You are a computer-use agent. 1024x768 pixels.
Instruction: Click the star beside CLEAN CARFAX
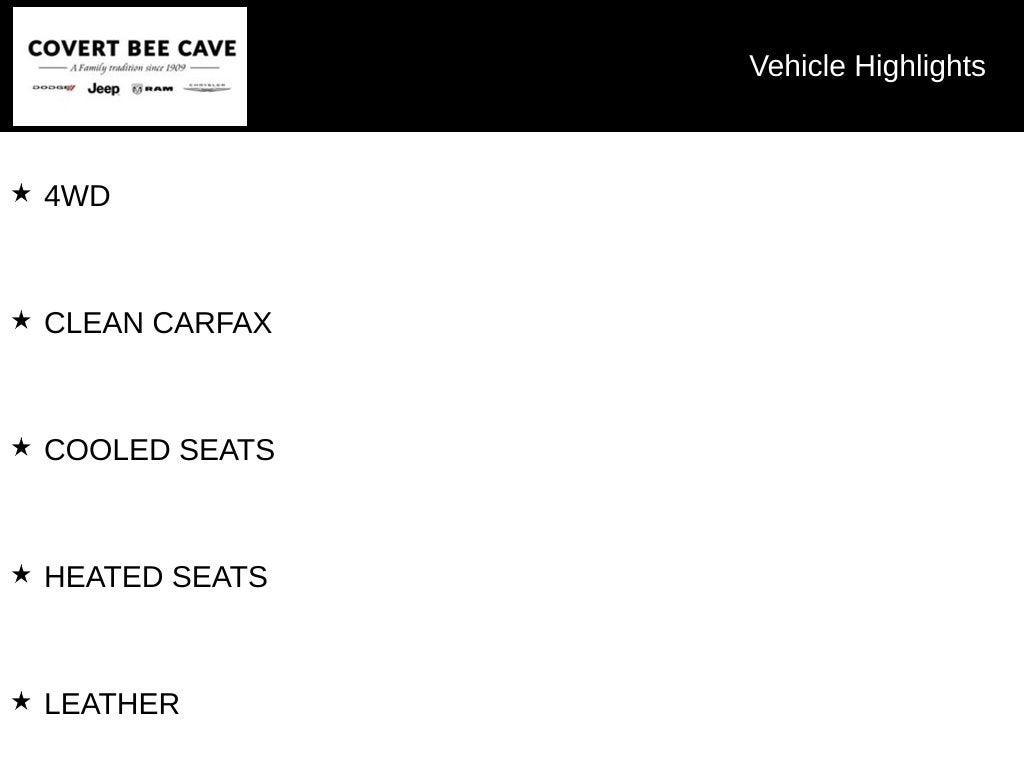click(x=21, y=320)
